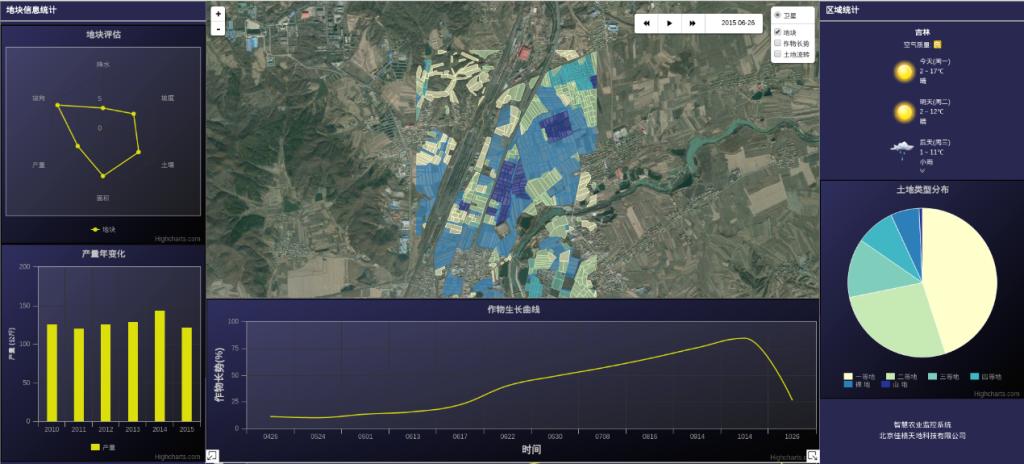
Task: Click the expand icon at growth chart bottom-left
Action: pyautogui.click(x=212, y=456)
